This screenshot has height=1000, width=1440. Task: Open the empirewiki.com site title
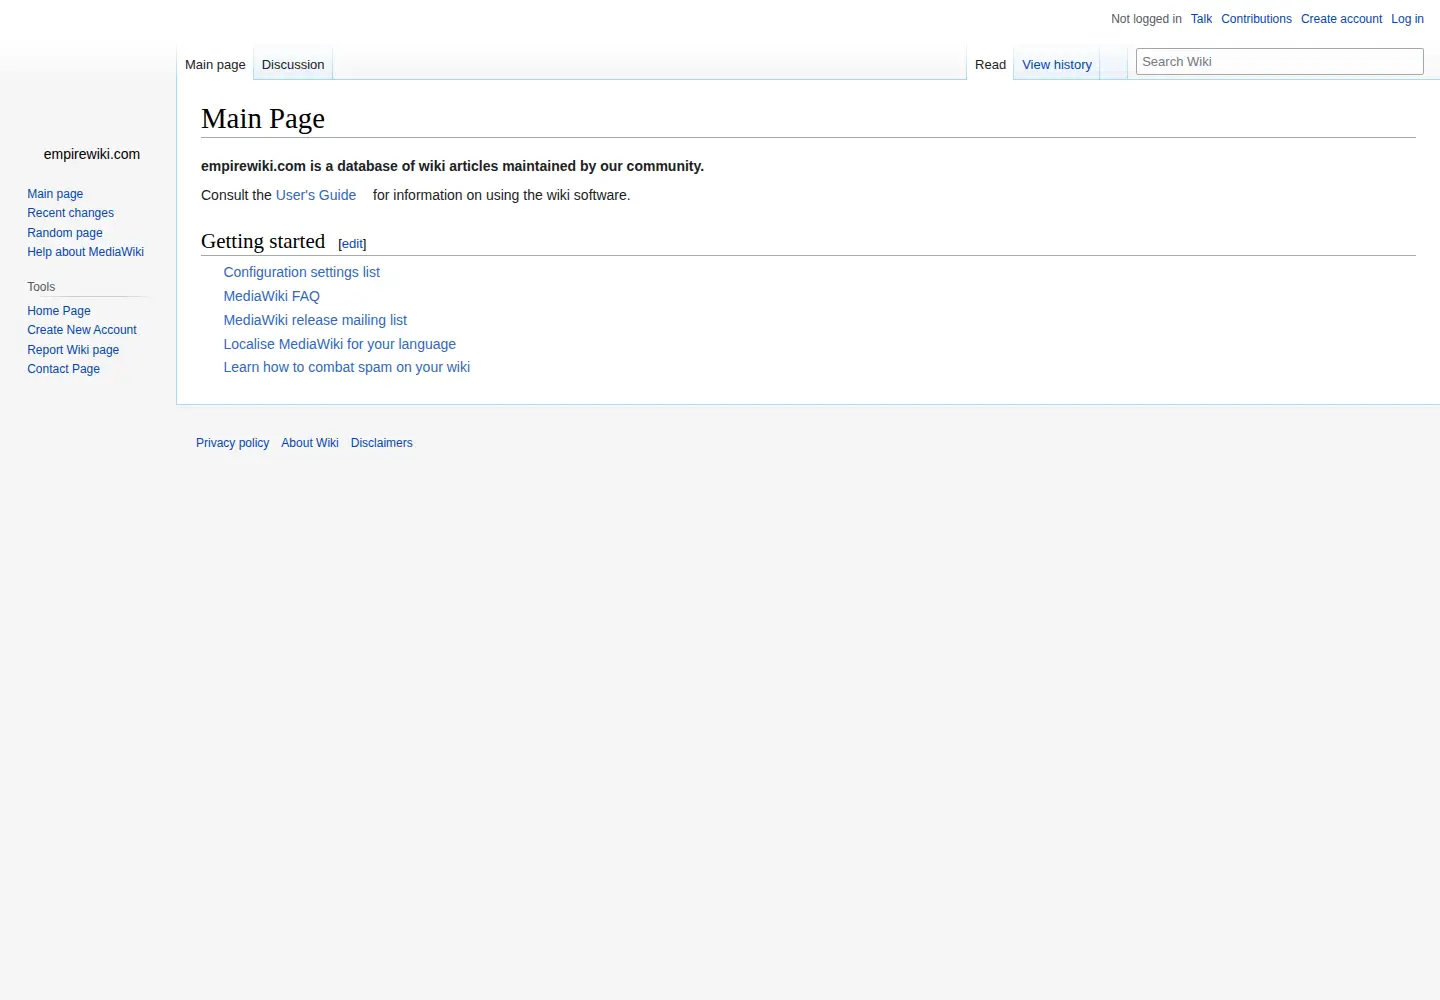(92, 154)
